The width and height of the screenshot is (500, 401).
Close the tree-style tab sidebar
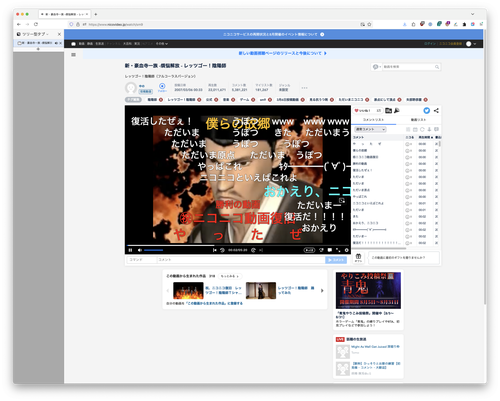(59, 34)
